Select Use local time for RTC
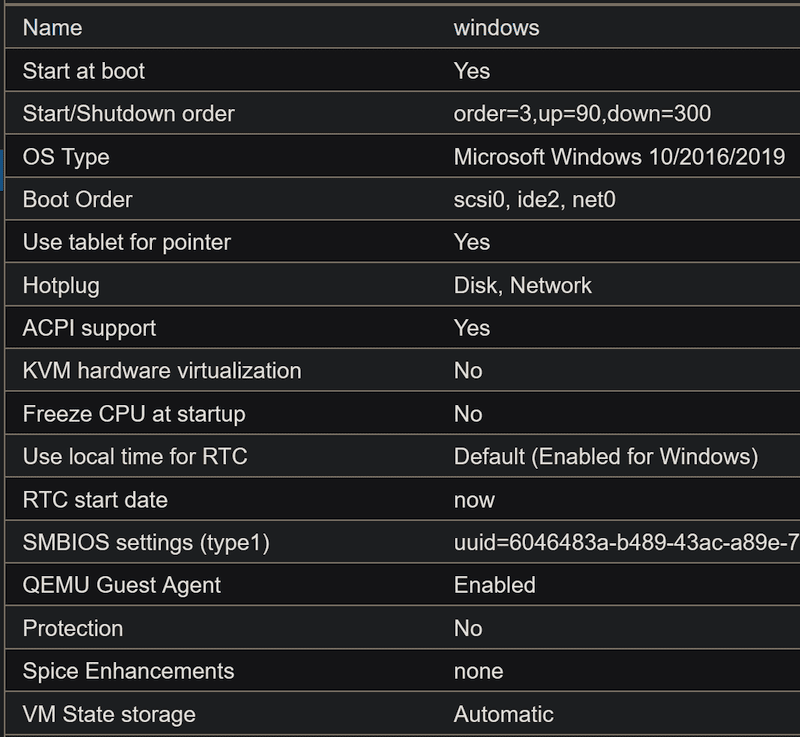The image size is (800, 737). click(x=134, y=457)
